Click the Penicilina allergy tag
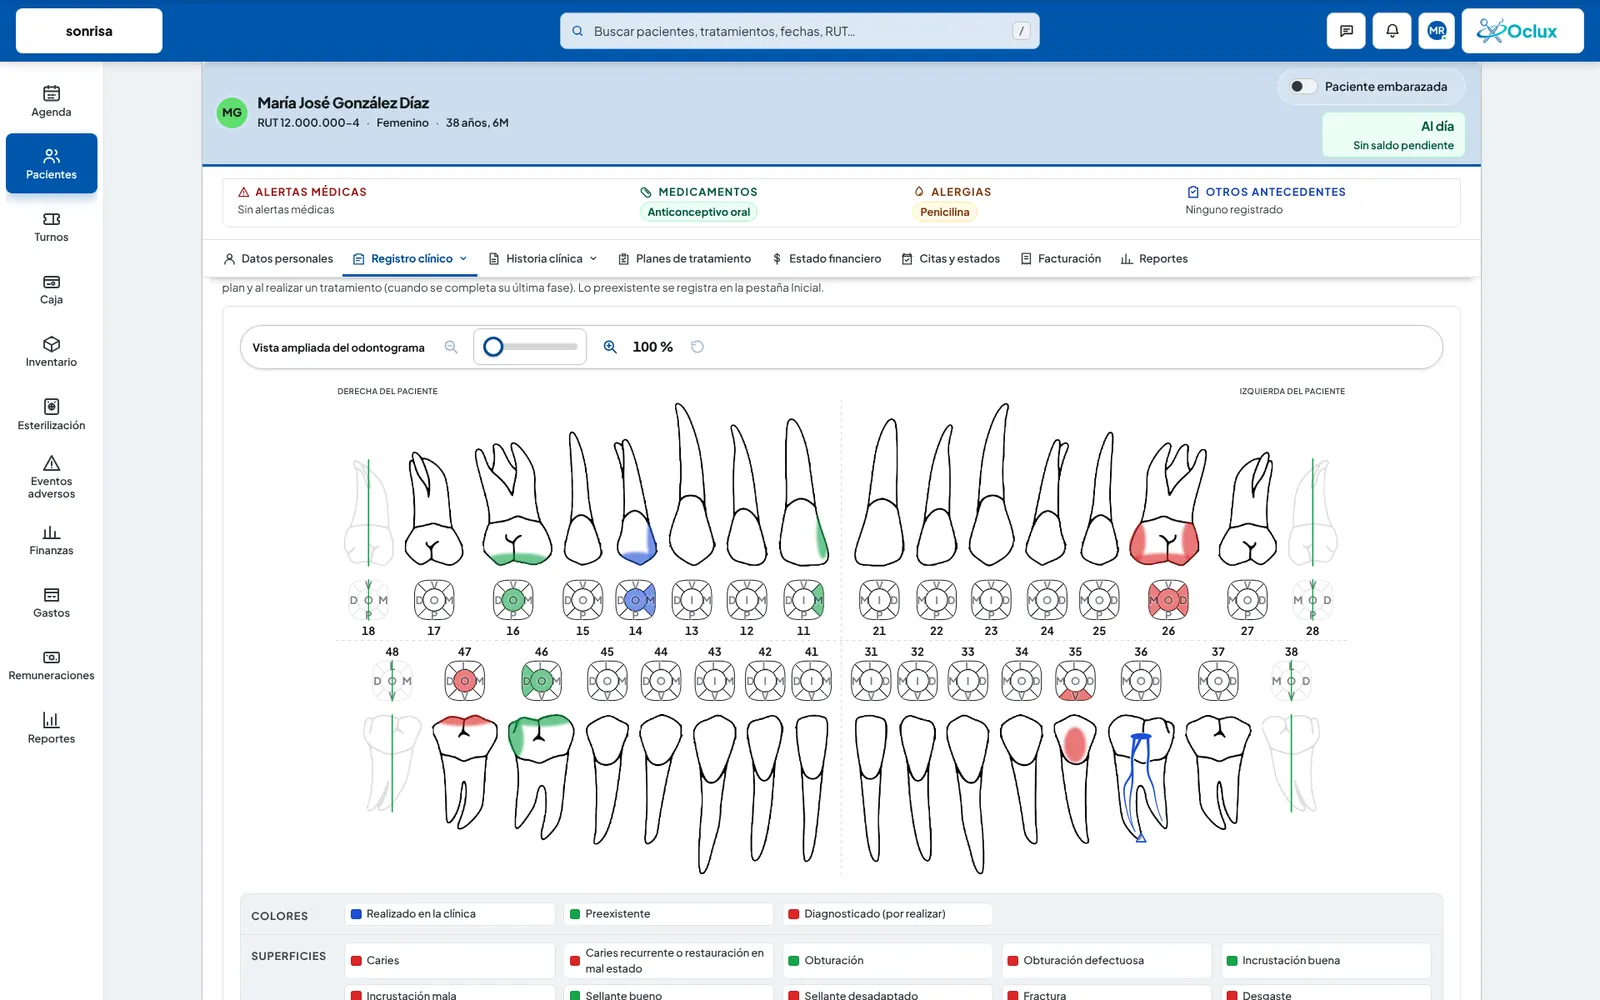The image size is (1600, 1000). (x=945, y=212)
